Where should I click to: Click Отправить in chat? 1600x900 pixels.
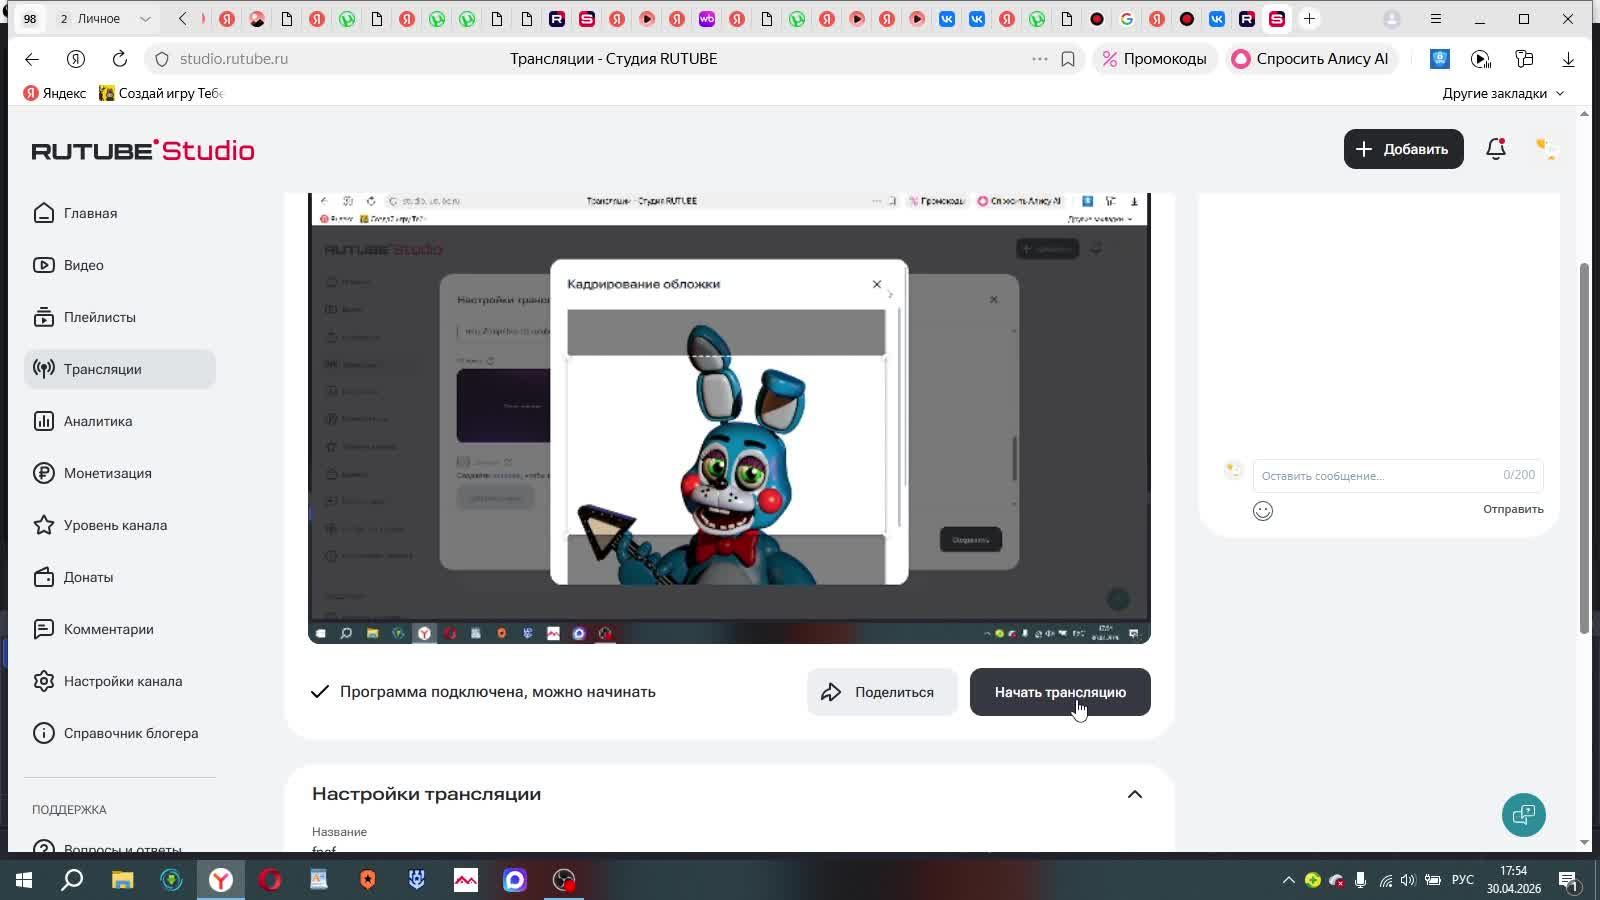1513,509
